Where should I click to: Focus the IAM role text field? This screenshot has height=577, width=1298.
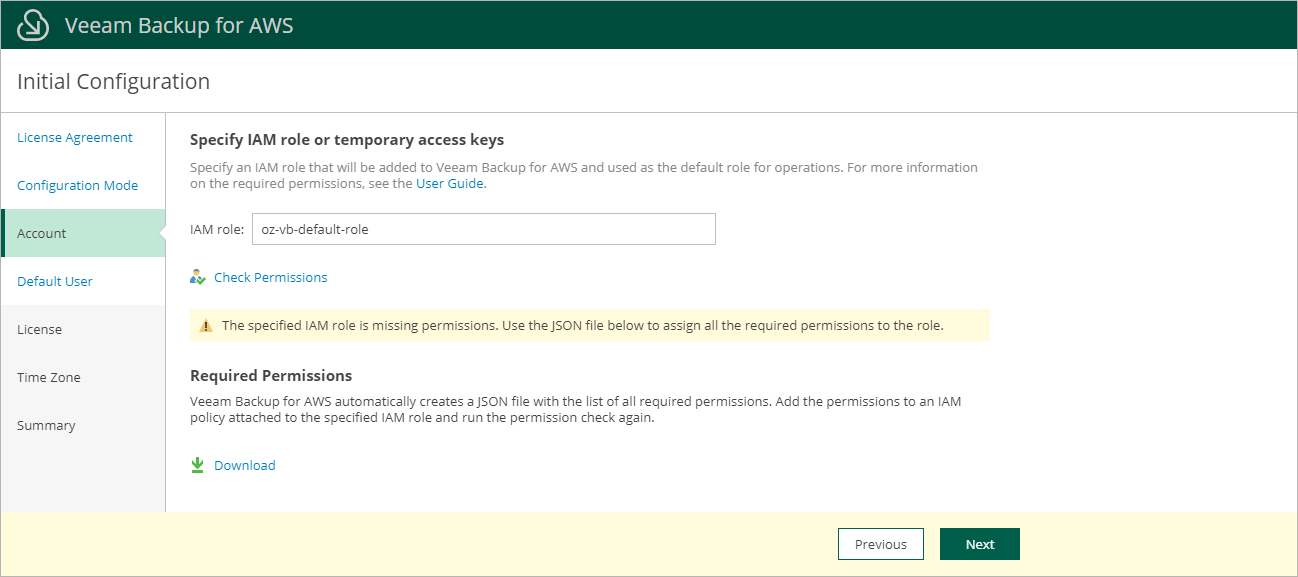pos(483,229)
